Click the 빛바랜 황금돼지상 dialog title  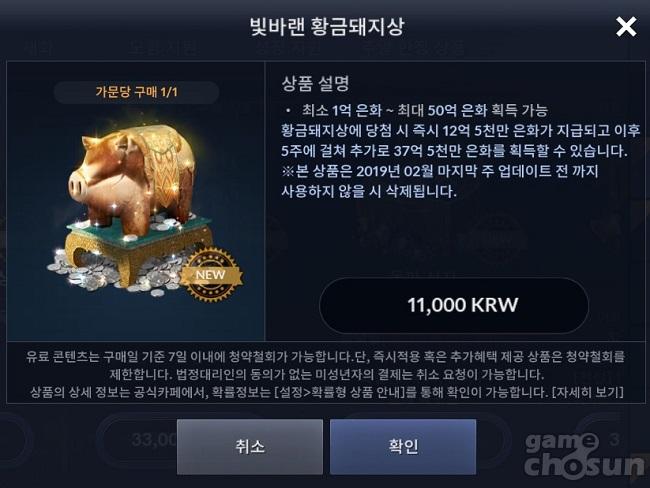coord(327,27)
